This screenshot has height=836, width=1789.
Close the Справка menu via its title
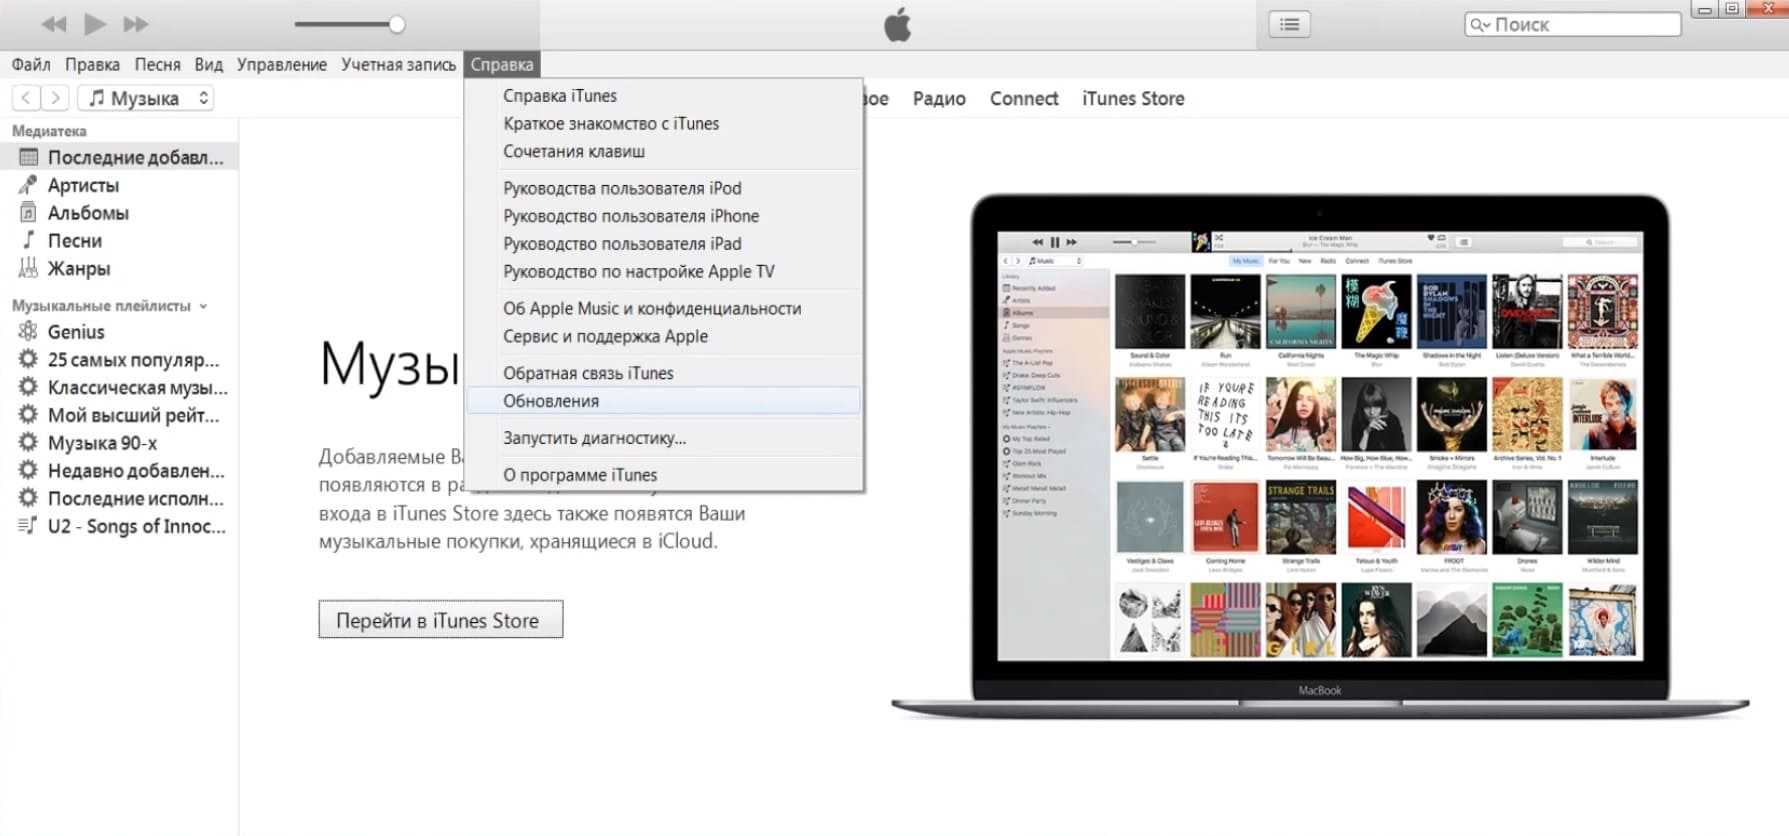point(502,64)
